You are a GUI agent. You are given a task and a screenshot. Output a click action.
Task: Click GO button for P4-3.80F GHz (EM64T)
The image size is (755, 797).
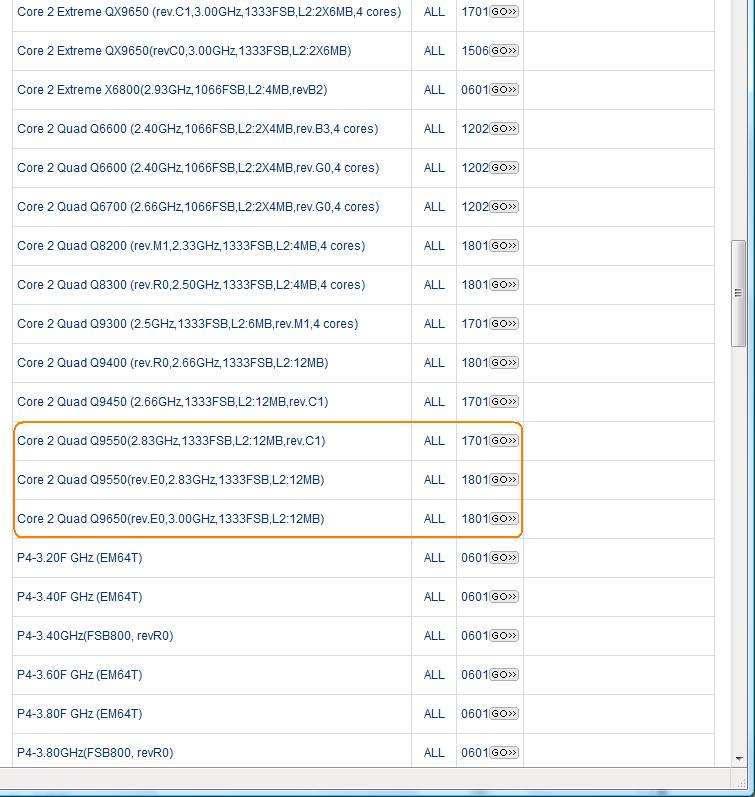(504, 714)
